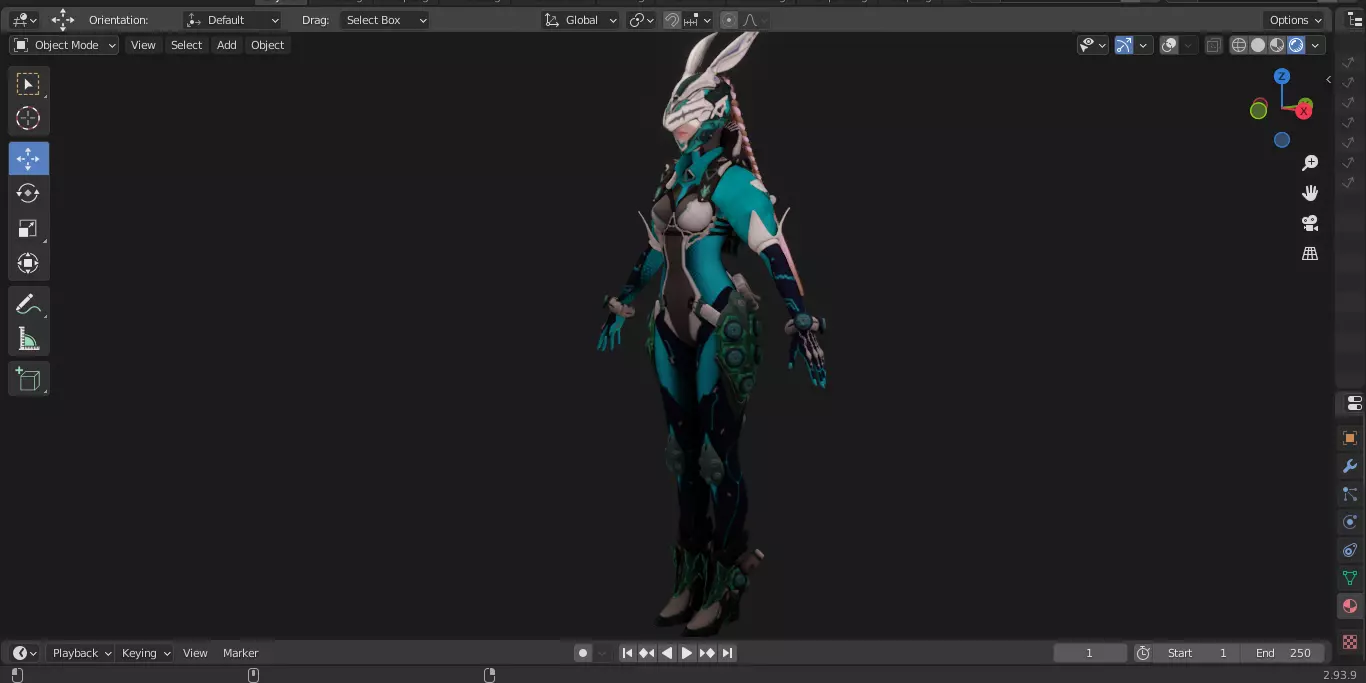Open the timeline View menu
The height and width of the screenshot is (683, 1366).
[x=195, y=653]
